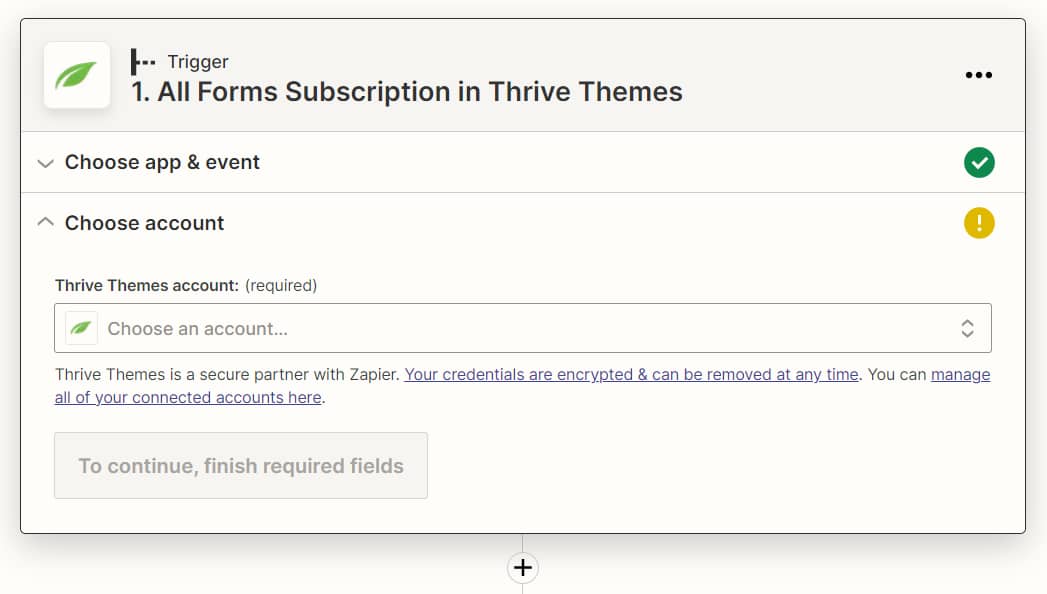Click the green checkmark status icon

(x=979, y=162)
